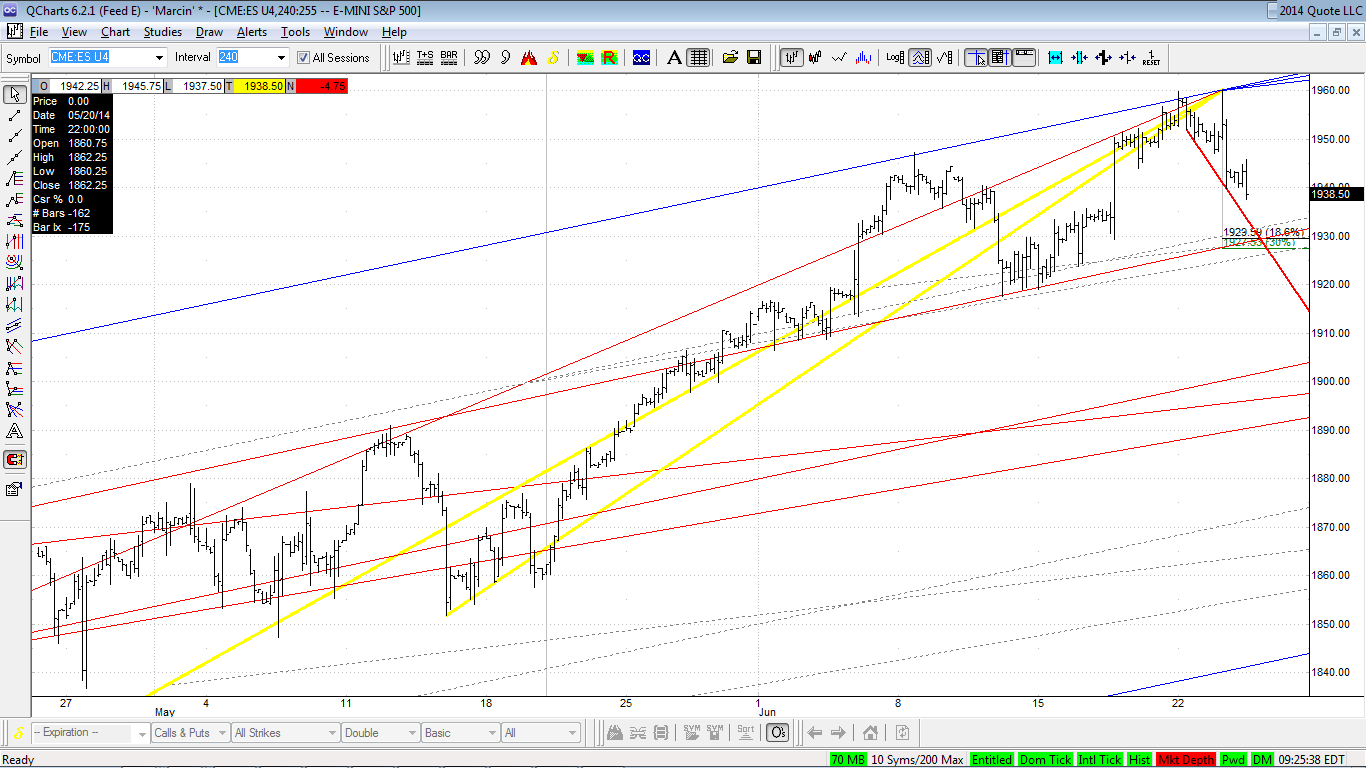Save workspace with the floppy disk icon
1366x768 pixels.
click(x=754, y=57)
